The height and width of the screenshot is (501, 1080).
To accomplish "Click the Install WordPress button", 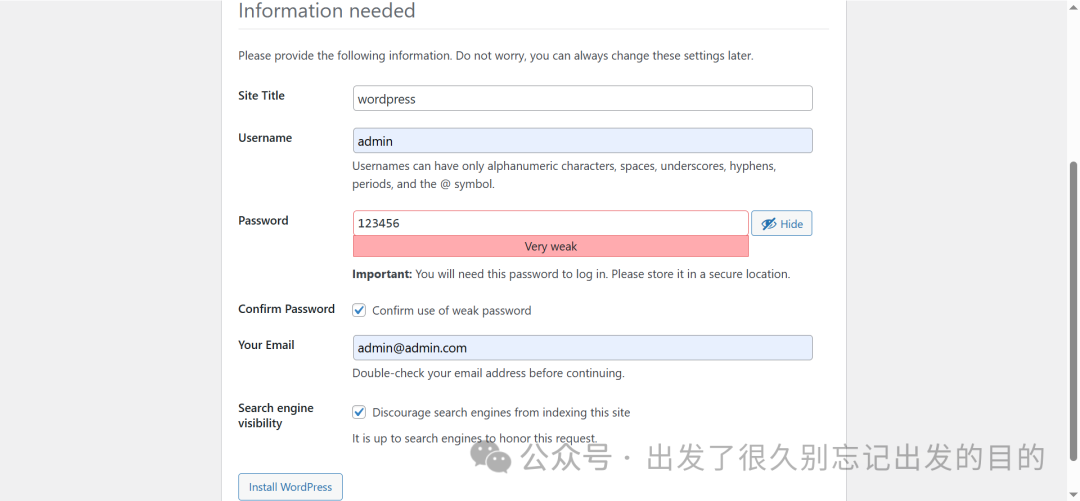I will pyautogui.click(x=290, y=487).
